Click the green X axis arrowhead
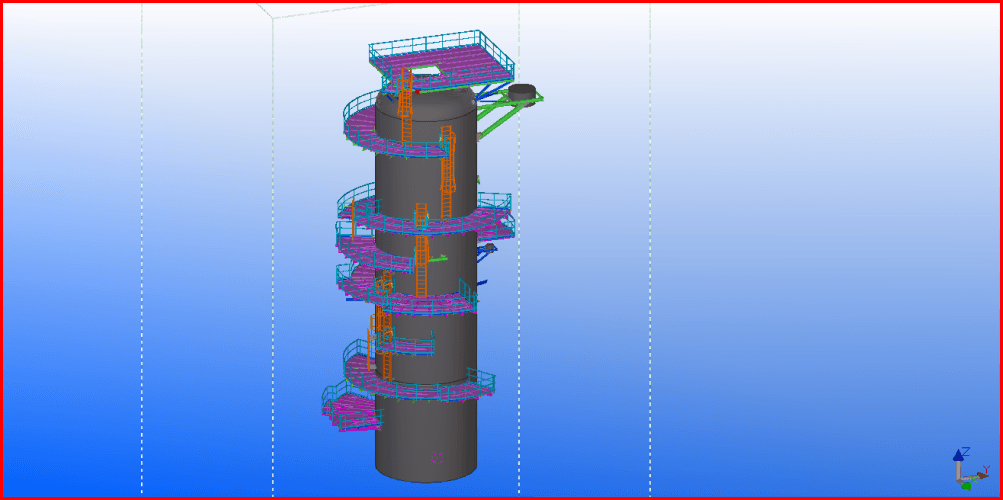 [966, 486]
